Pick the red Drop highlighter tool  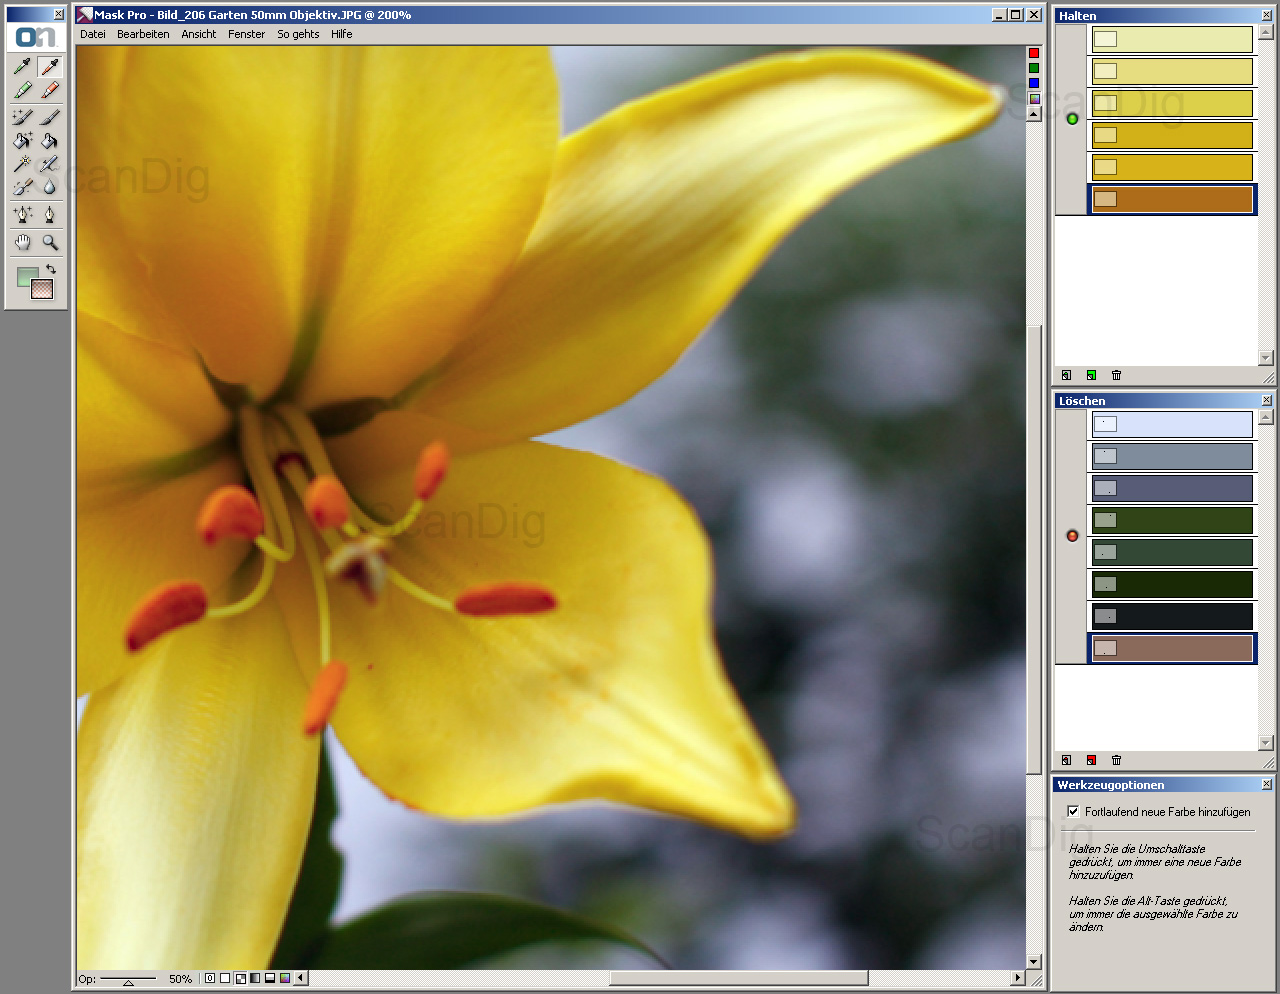pos(49,91)
